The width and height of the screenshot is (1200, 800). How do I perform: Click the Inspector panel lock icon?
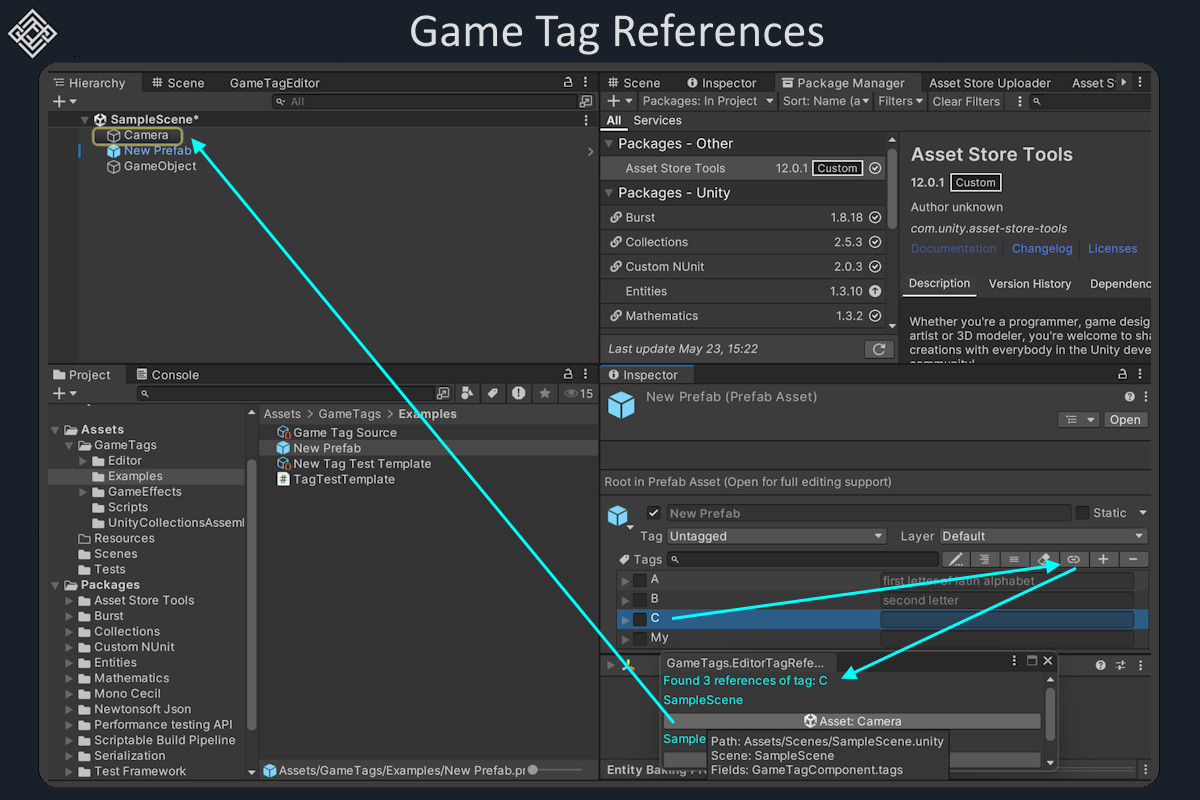1122,375
